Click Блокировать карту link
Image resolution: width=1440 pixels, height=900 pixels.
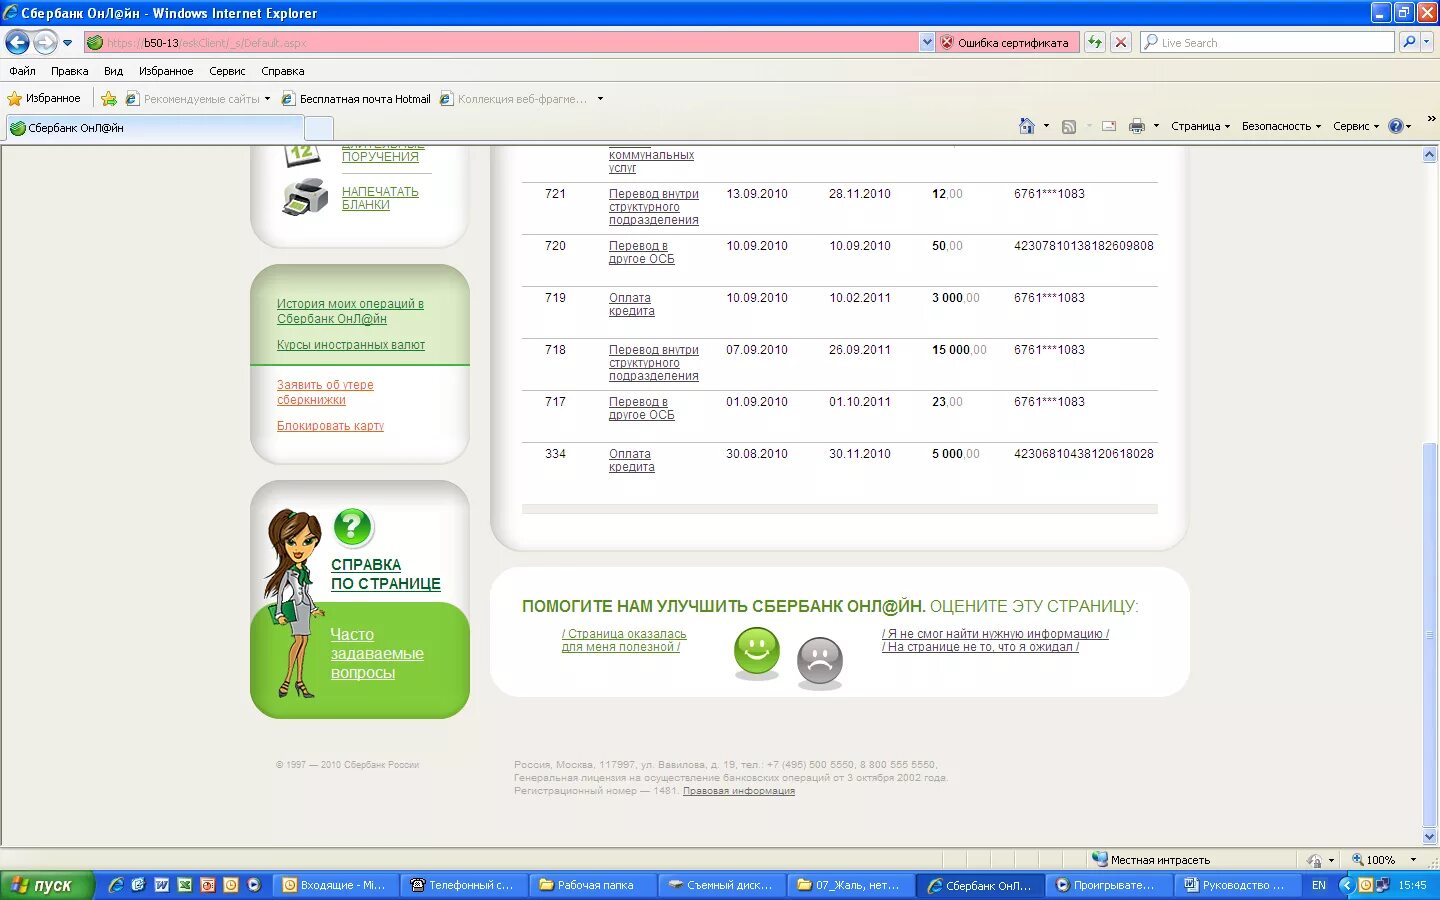tap(330, 426)
